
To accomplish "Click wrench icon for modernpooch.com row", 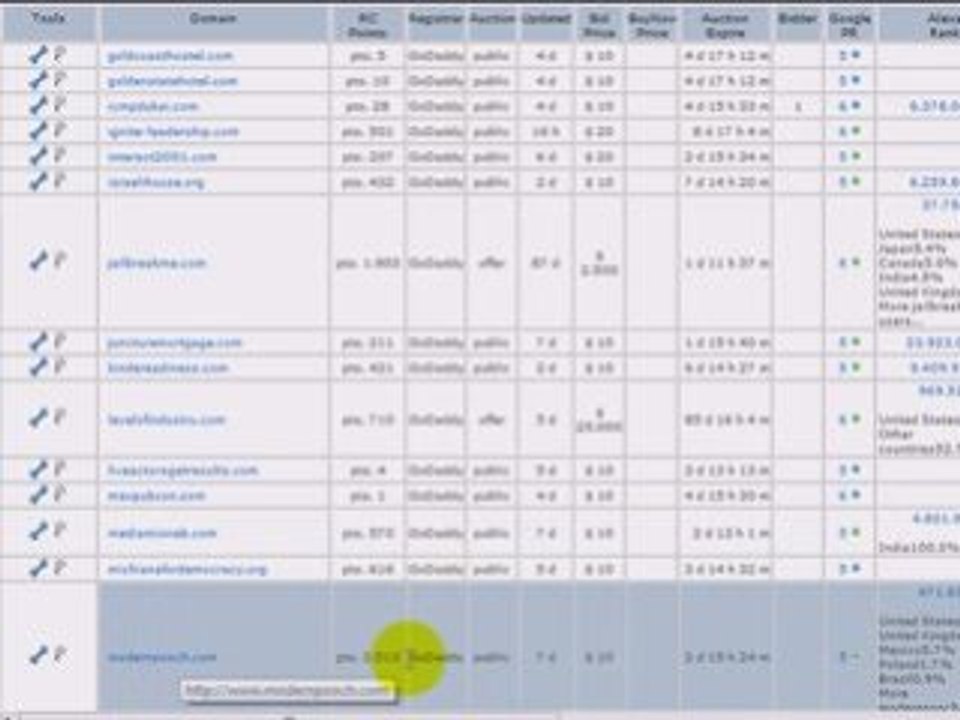I will [37, 656].
